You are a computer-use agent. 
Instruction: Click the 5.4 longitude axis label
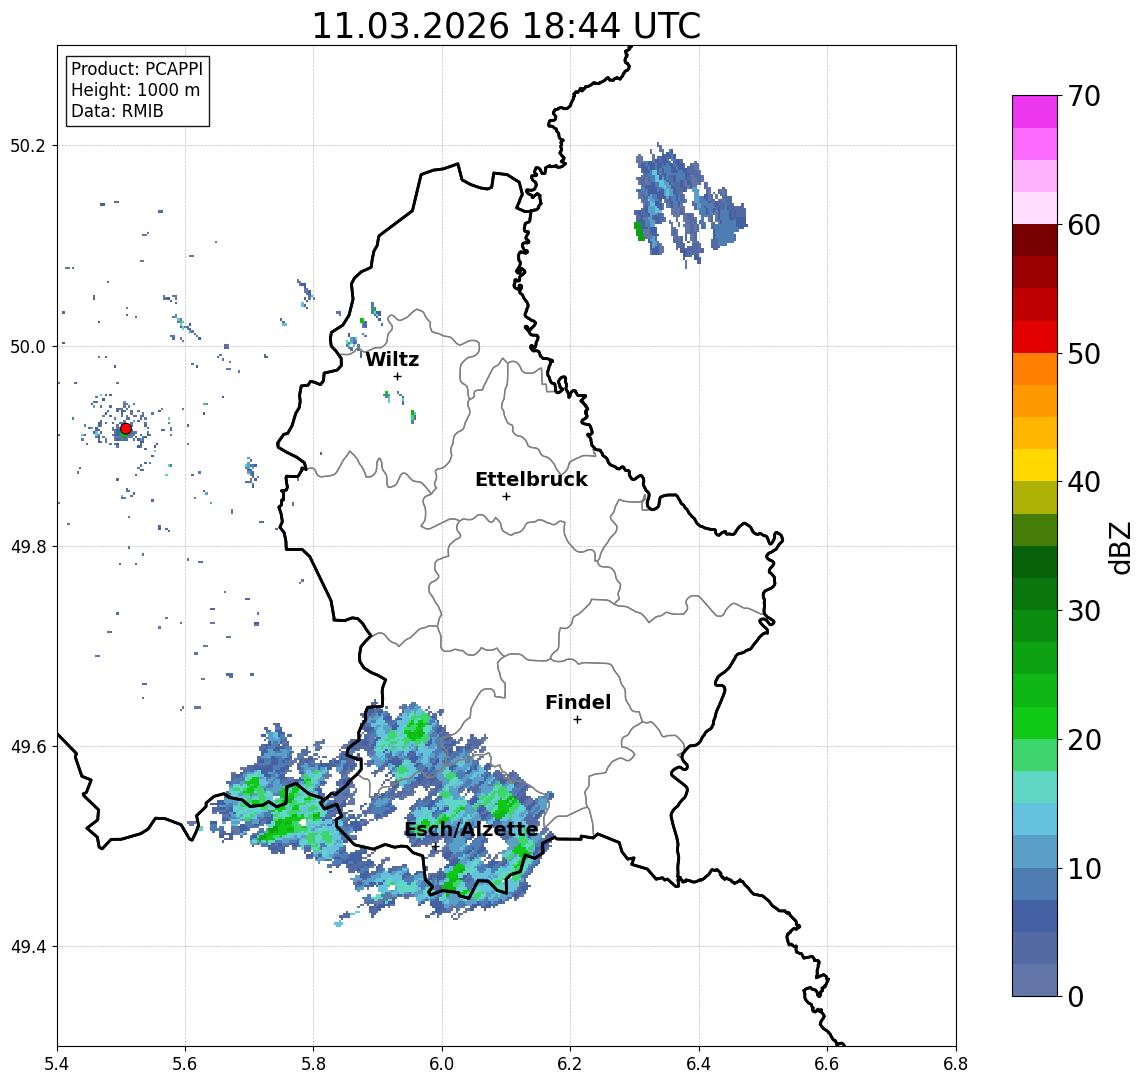pos(58,1064)
